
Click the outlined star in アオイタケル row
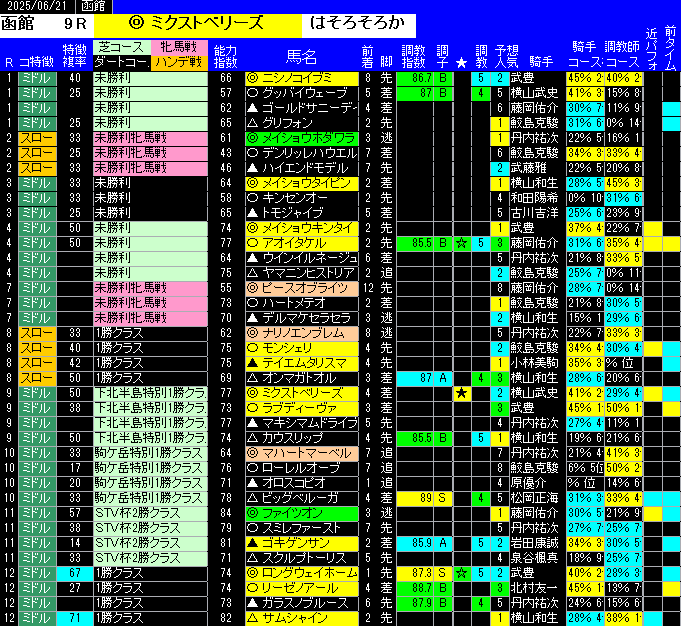click(461, 243)
